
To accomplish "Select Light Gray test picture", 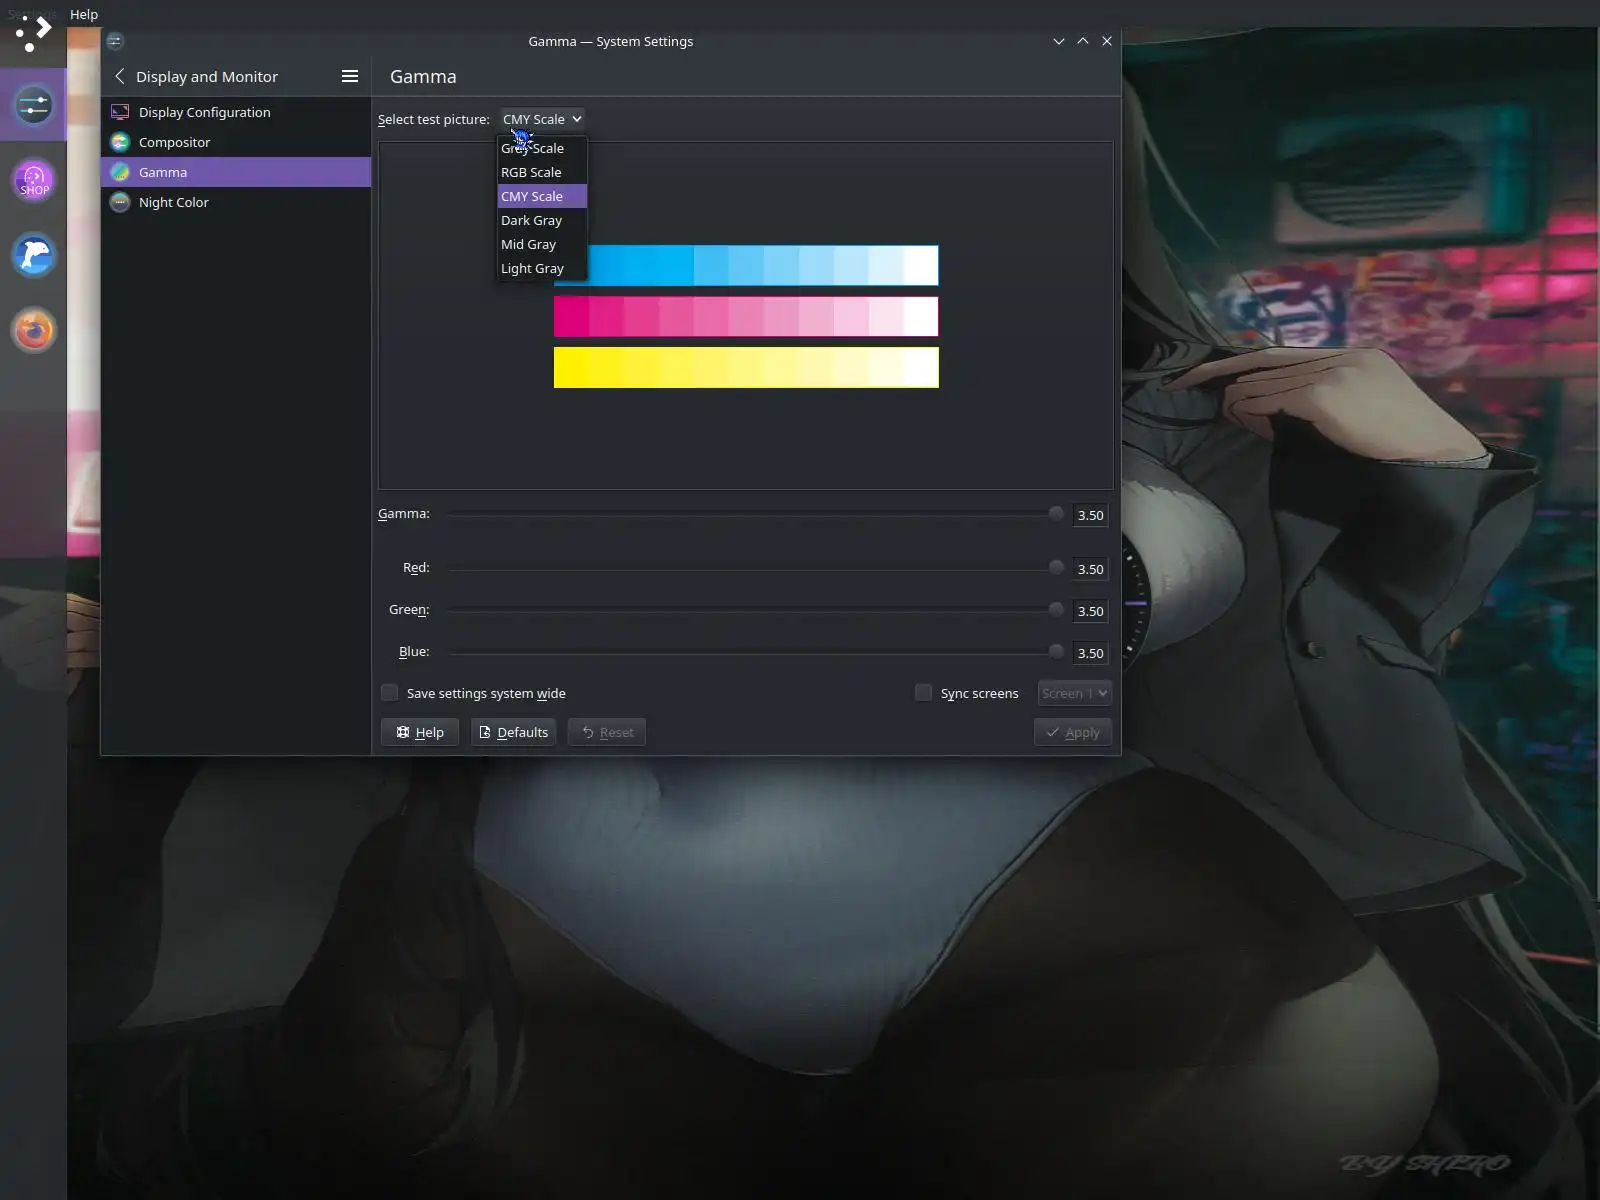I will [542, 268].
